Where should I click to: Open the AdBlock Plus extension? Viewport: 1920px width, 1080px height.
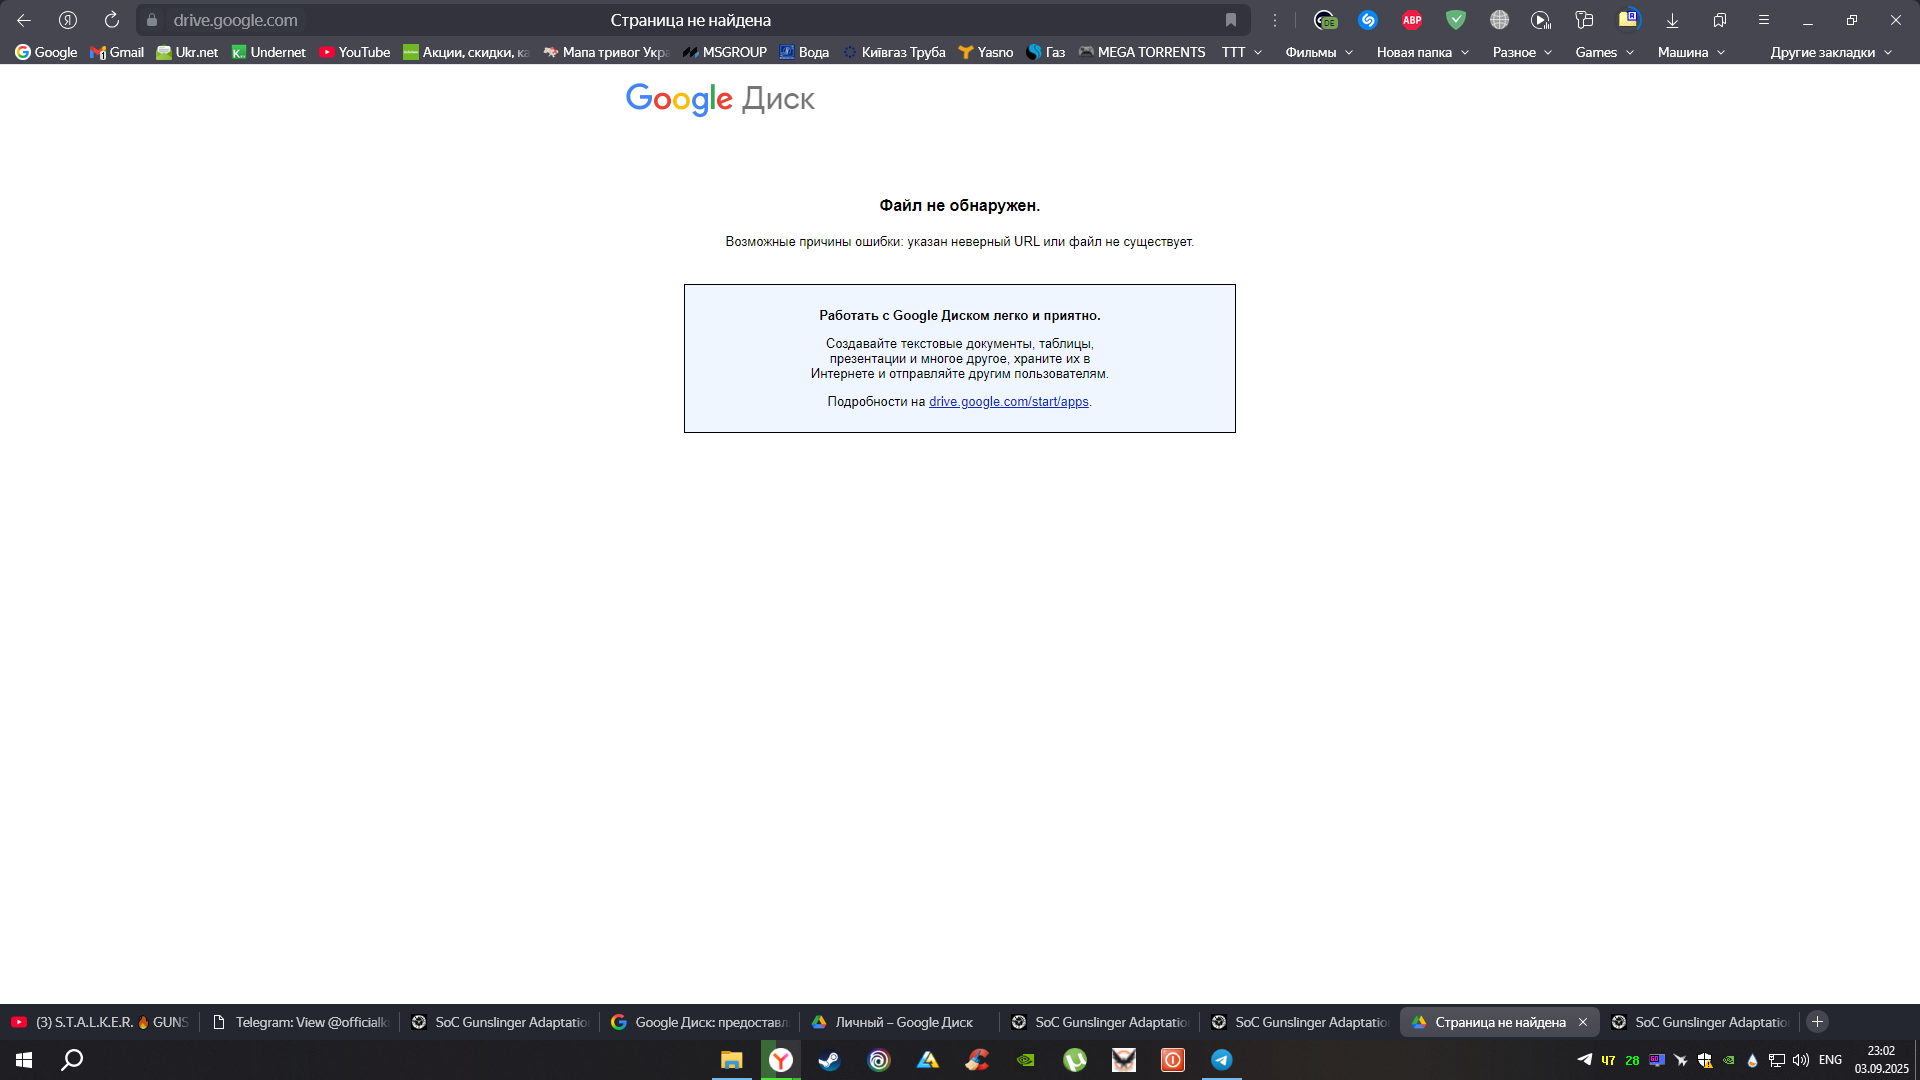1412,20
